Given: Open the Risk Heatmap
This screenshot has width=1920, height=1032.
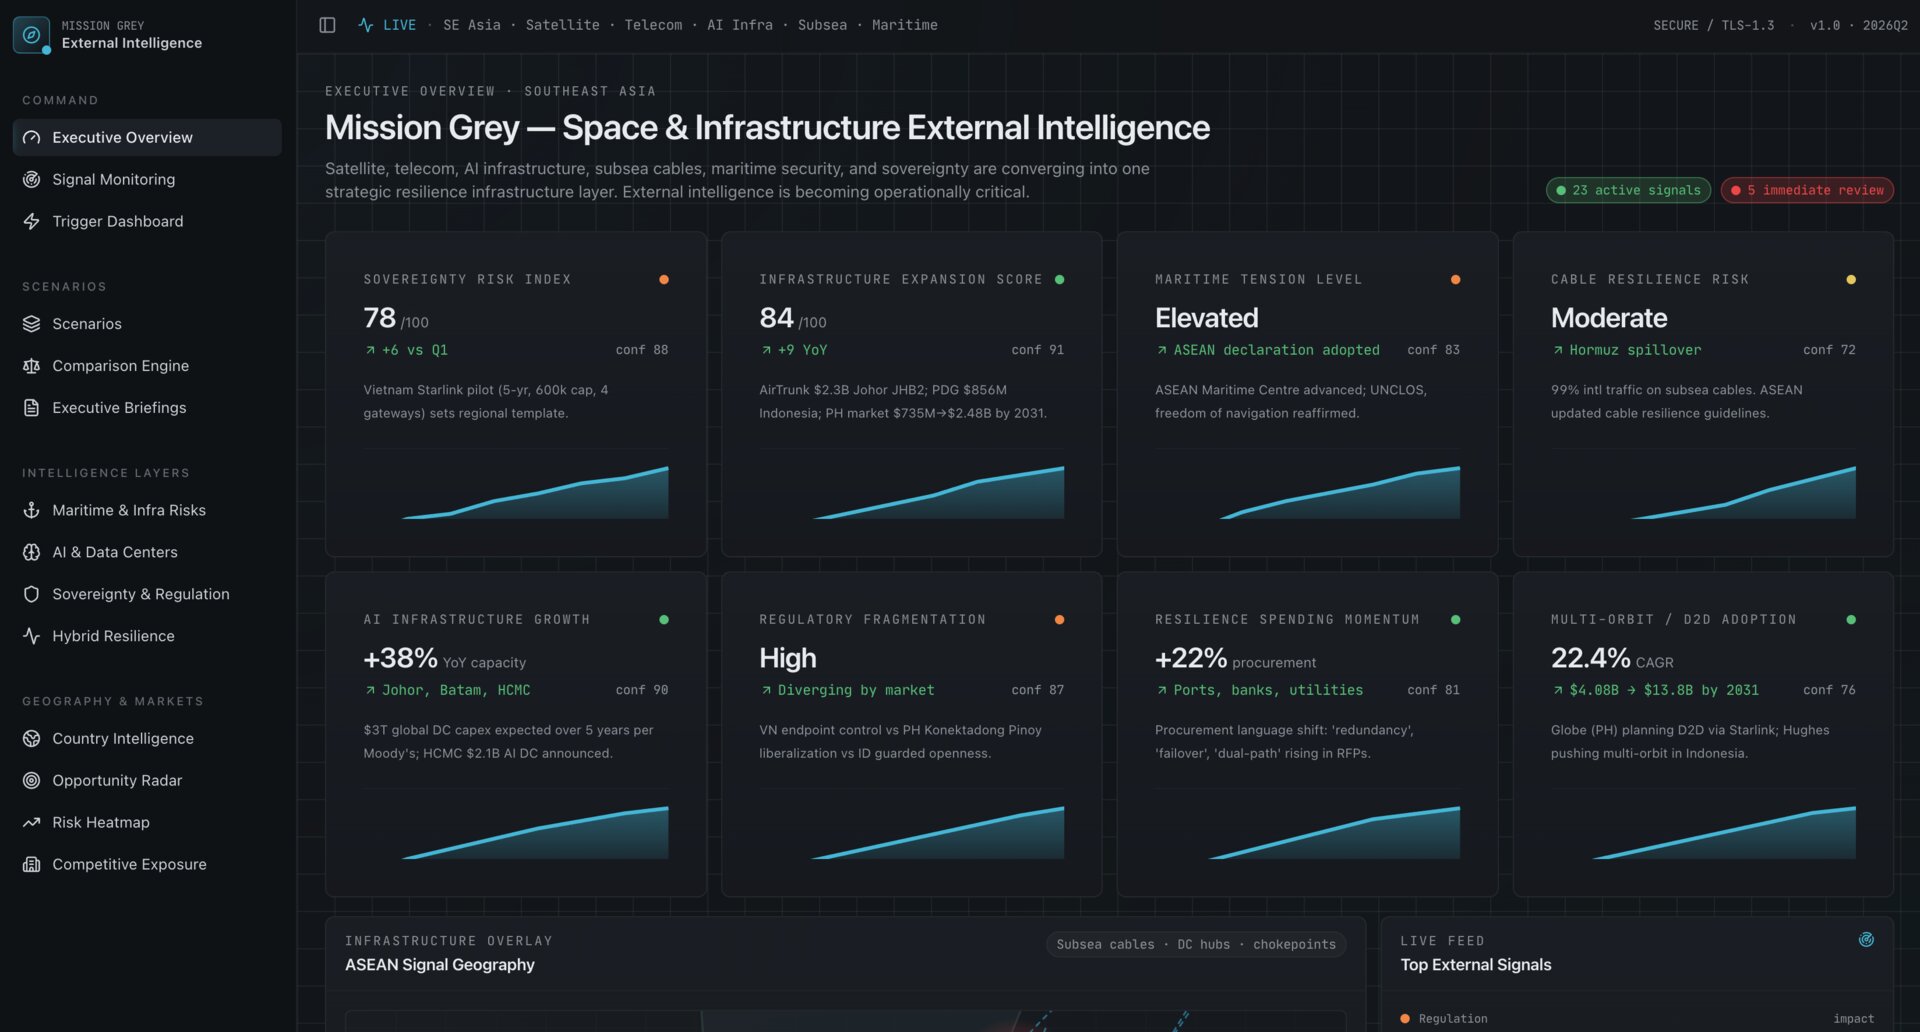Looking at the screenshot, I should [147, 823].
